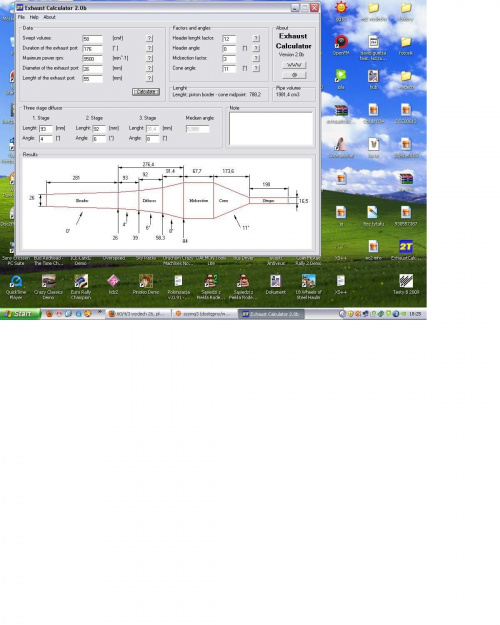The height and width of the screenshot is (625, 500).
Task: Click the help button next to Cone angle
Action: 256,68
